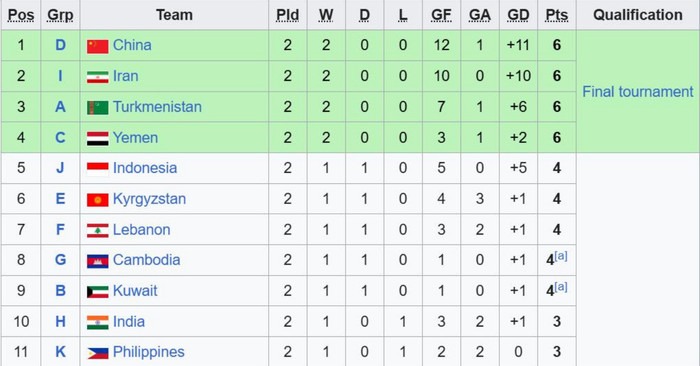Open the India team link

[129, 321]
